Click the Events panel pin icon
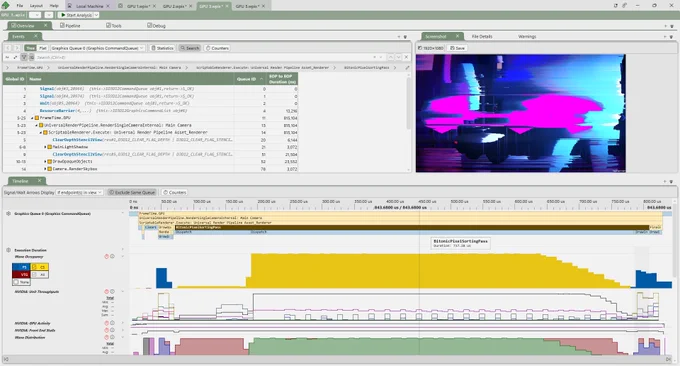This screenshot has width=680, height=366. click(x=405, y=37)
